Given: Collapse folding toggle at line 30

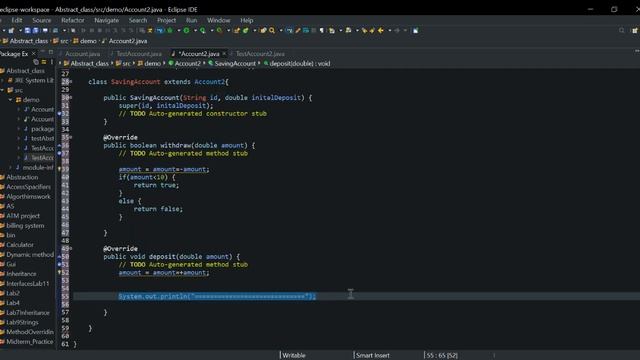Looking at the screenshot, I should click(x=71, y=98).
